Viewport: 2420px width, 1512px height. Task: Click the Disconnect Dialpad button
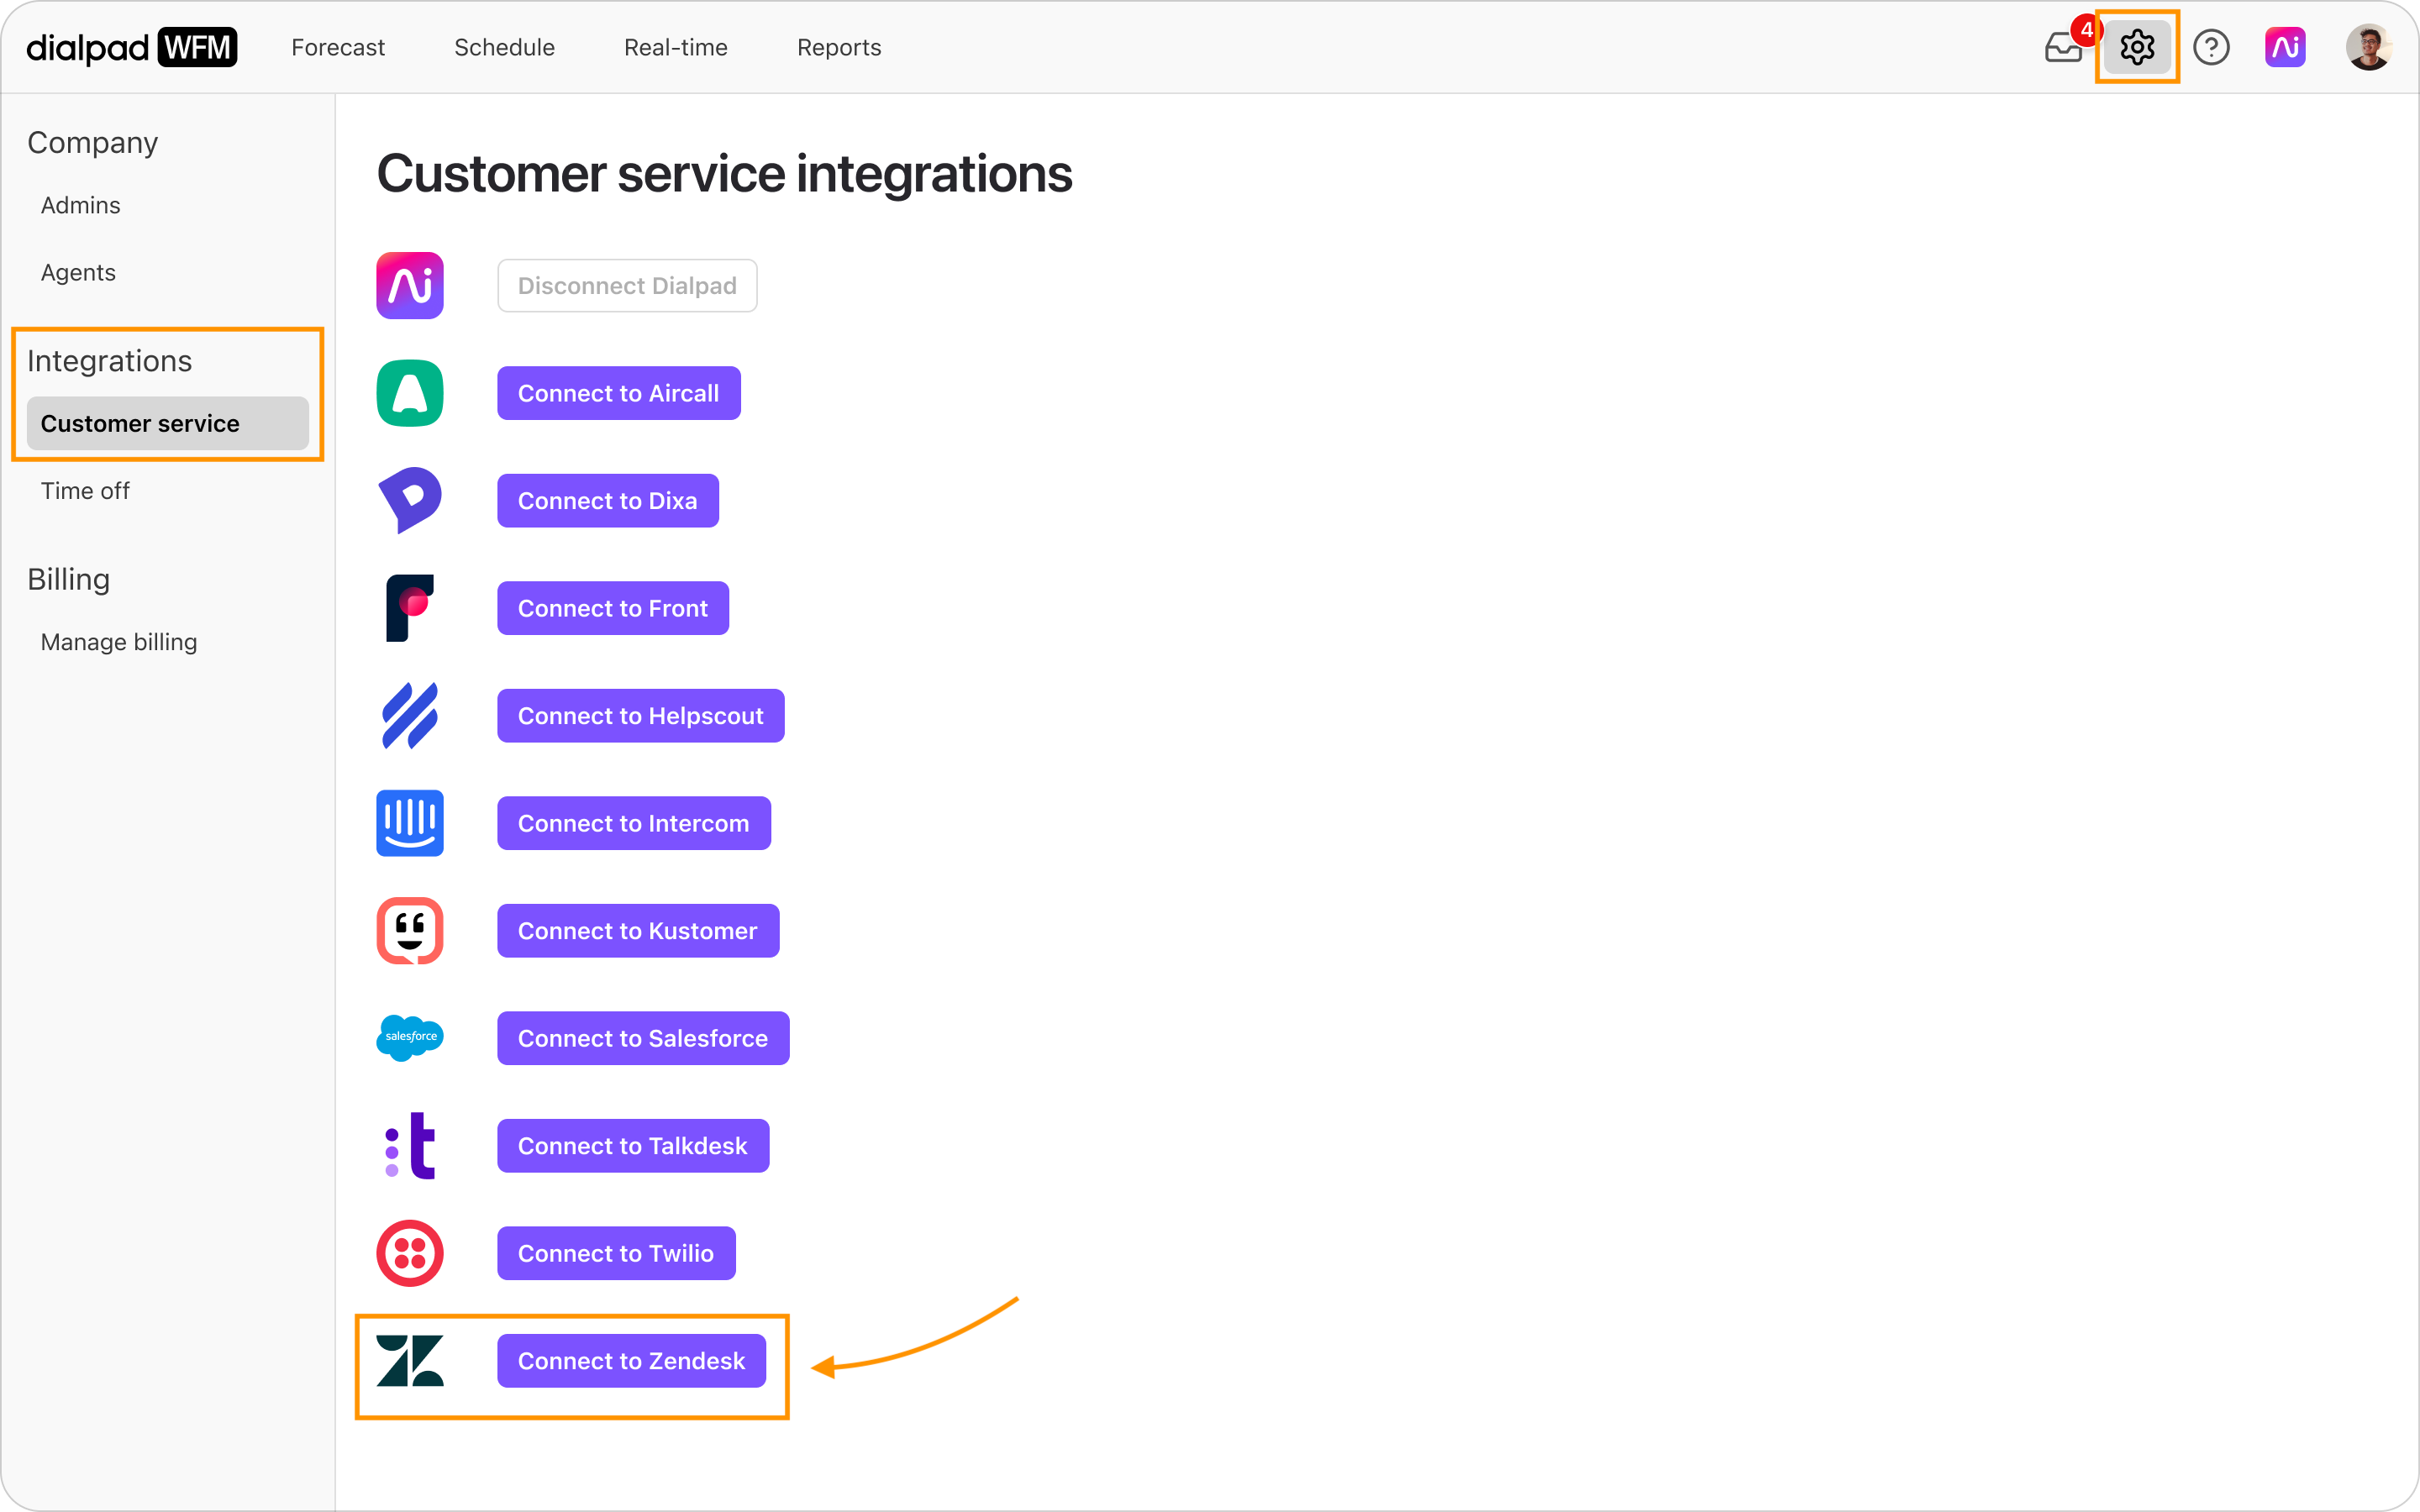(627, 286)
